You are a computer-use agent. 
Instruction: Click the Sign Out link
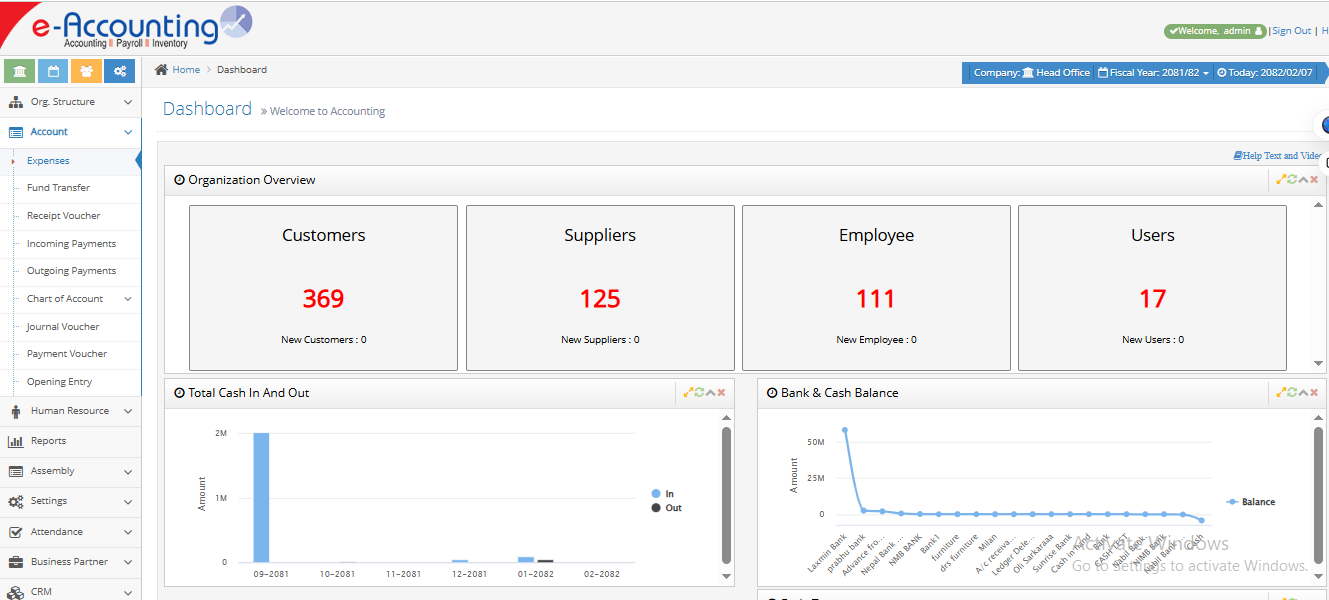coord(1291,31)
